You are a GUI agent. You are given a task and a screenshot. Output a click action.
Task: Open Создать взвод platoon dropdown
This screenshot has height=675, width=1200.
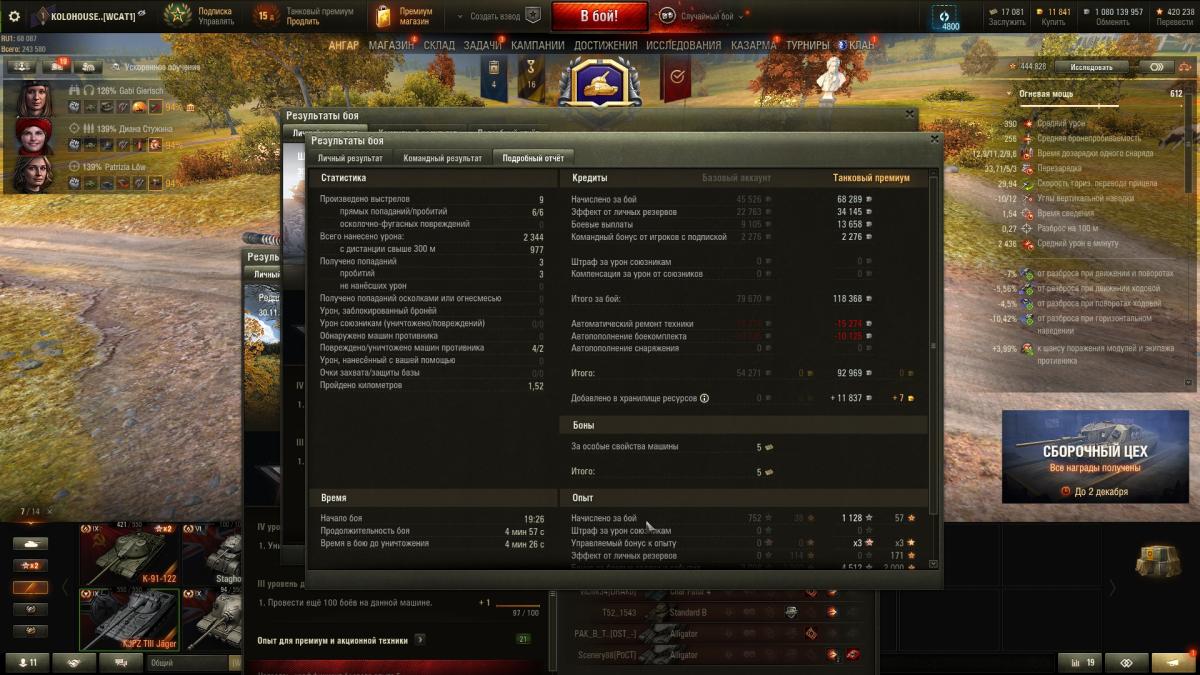497,16
